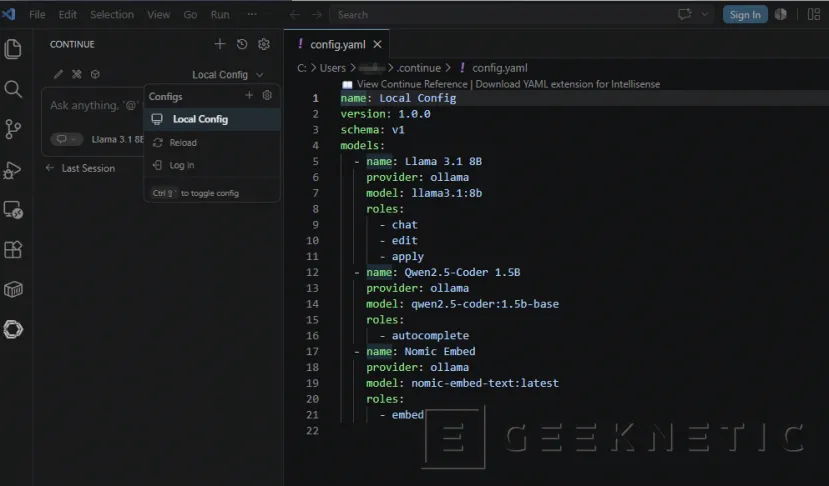The image size is (829, 486).
Task: Select the Llama 3.1 8B model selector
Action: [117, 139]
